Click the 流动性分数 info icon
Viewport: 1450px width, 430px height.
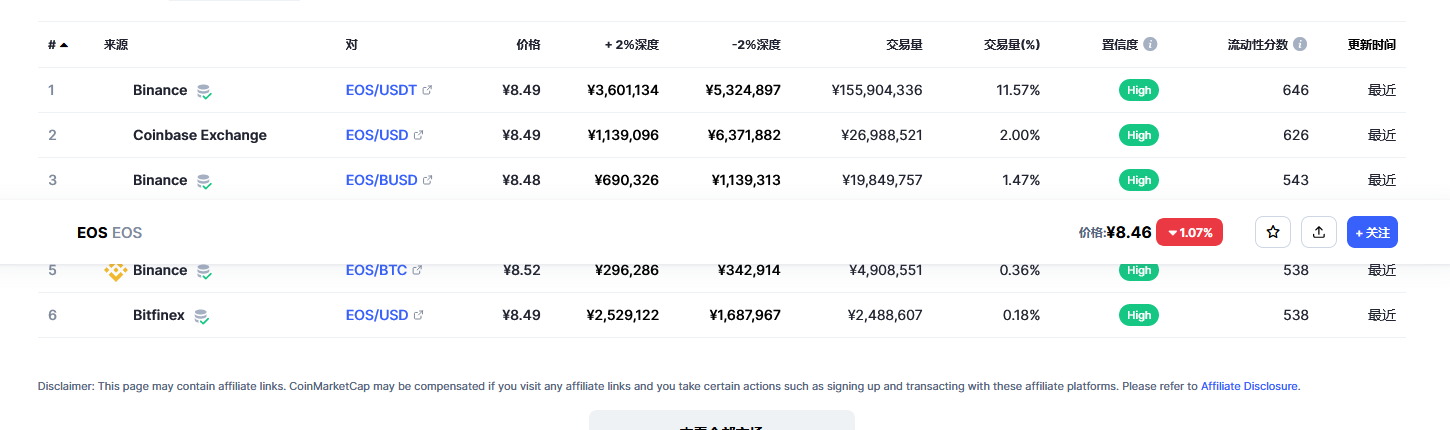pyautogui.click(x=1300, y=44)
